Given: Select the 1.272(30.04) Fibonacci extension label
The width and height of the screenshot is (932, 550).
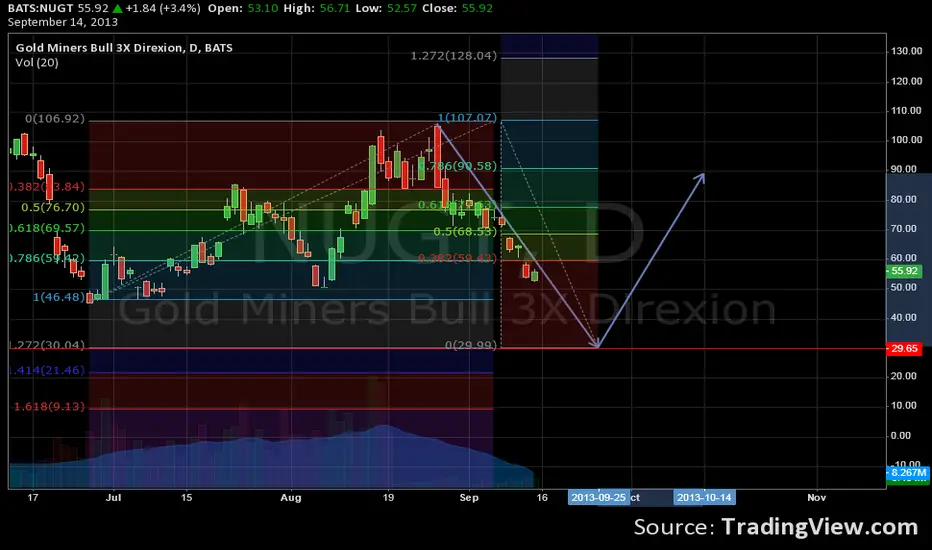Looking at the screenshot, I should click(47, 345).
